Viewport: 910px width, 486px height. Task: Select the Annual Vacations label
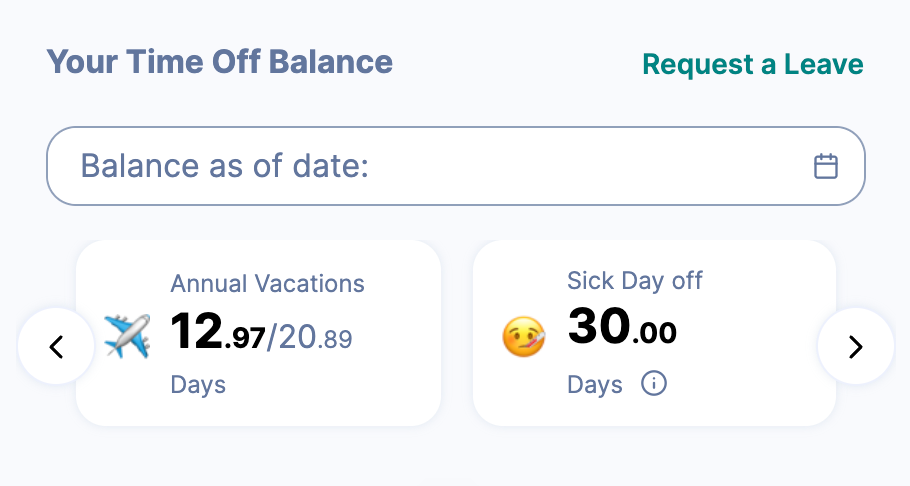[x=267, y=283]
